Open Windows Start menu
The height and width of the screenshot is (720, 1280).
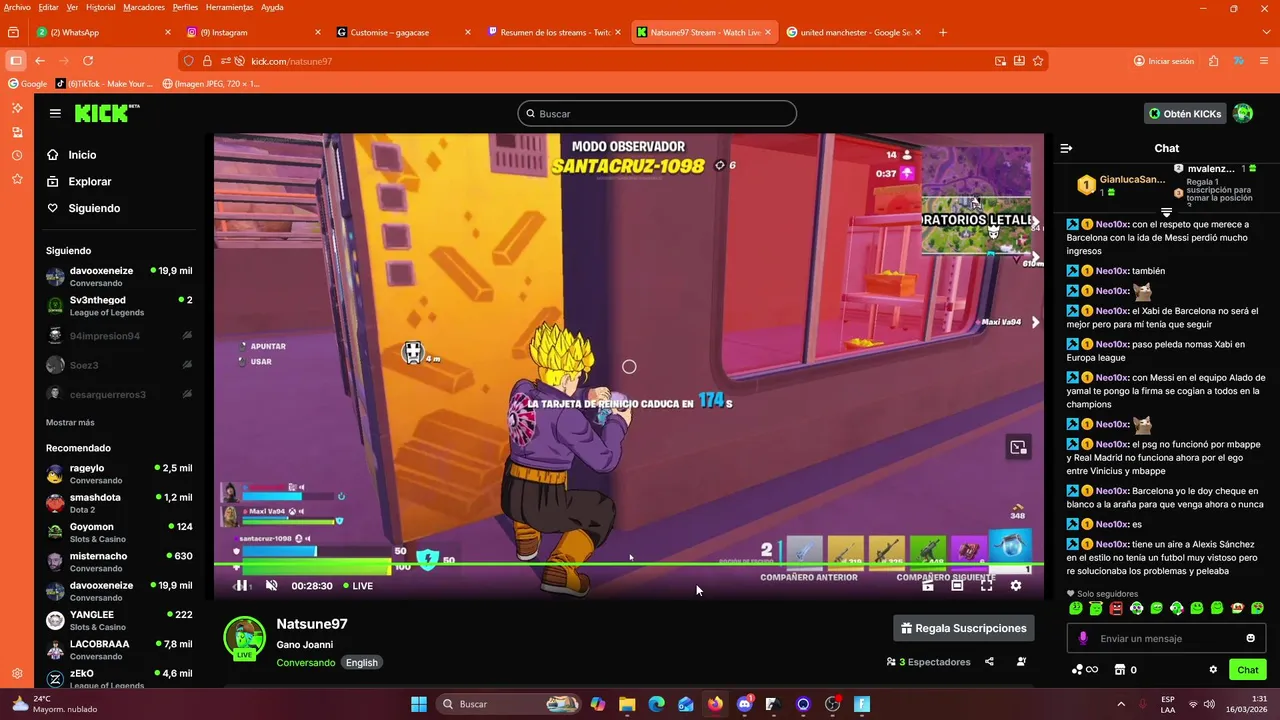point(419,704)
